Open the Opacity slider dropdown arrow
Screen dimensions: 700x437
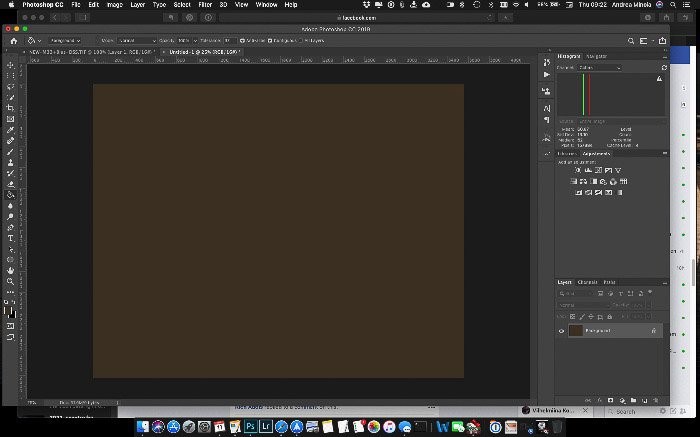195,41
